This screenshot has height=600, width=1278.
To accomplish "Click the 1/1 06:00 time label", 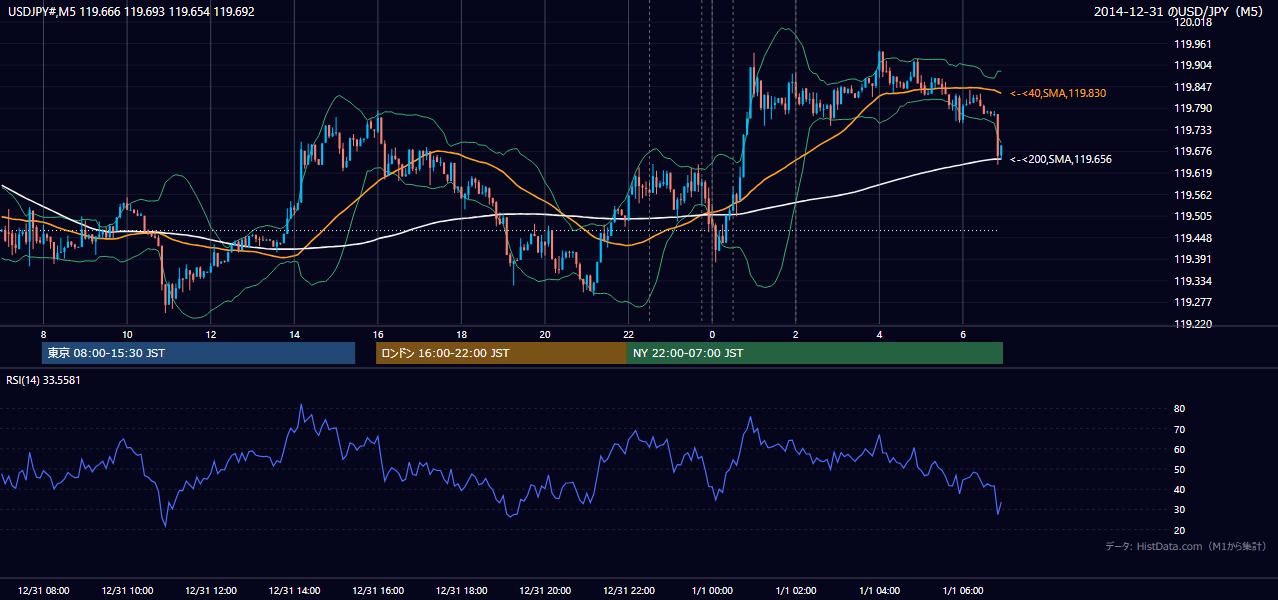I will point(962,591).
